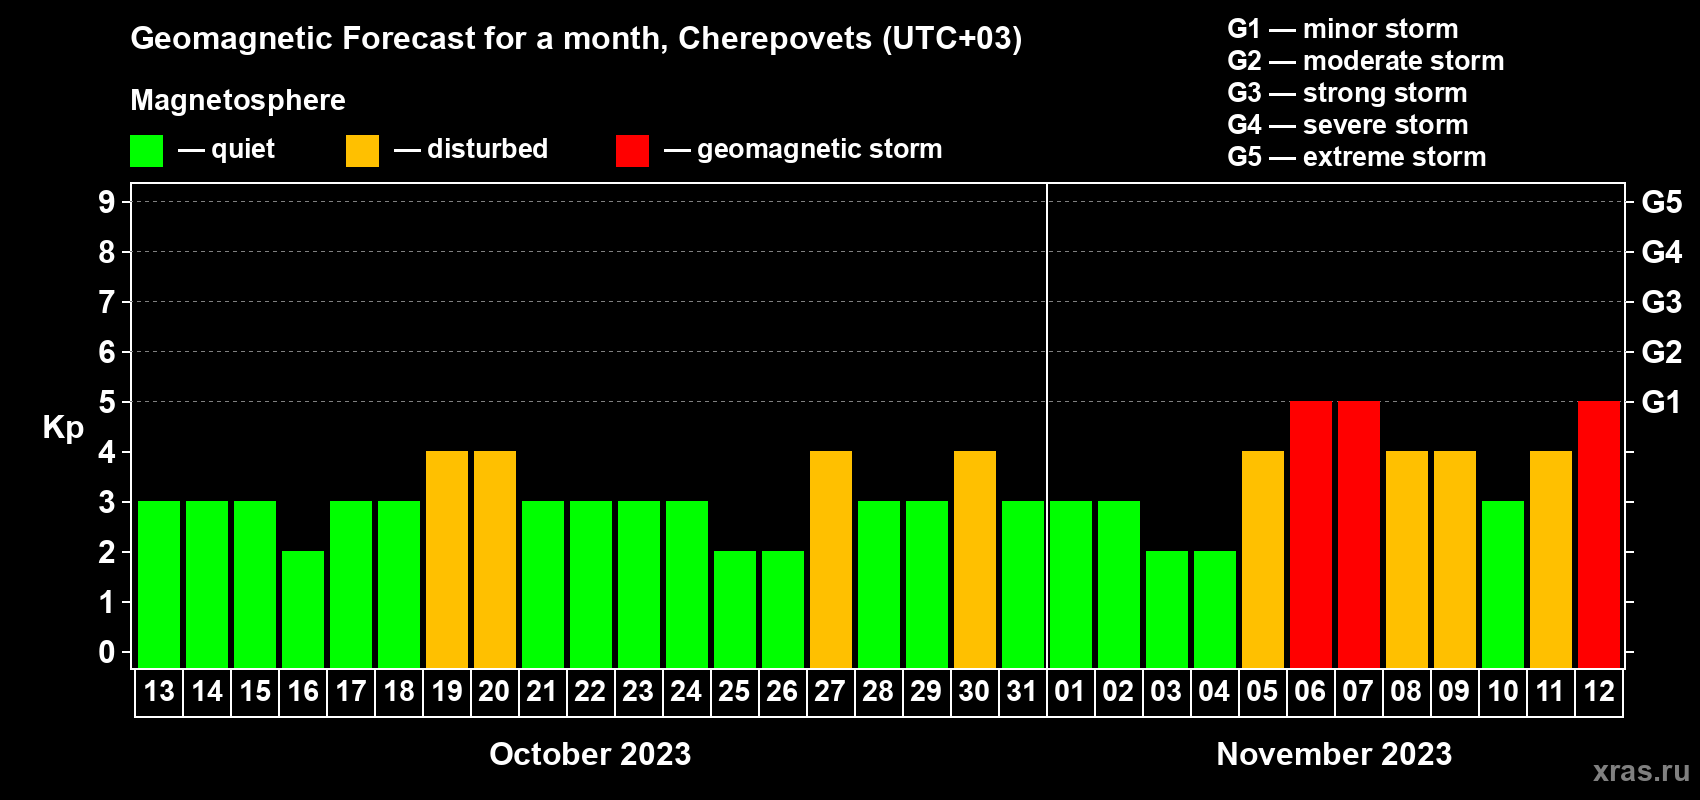Select the green bar for October 25
Screen dimensions: 1700x800
(735, 609)
